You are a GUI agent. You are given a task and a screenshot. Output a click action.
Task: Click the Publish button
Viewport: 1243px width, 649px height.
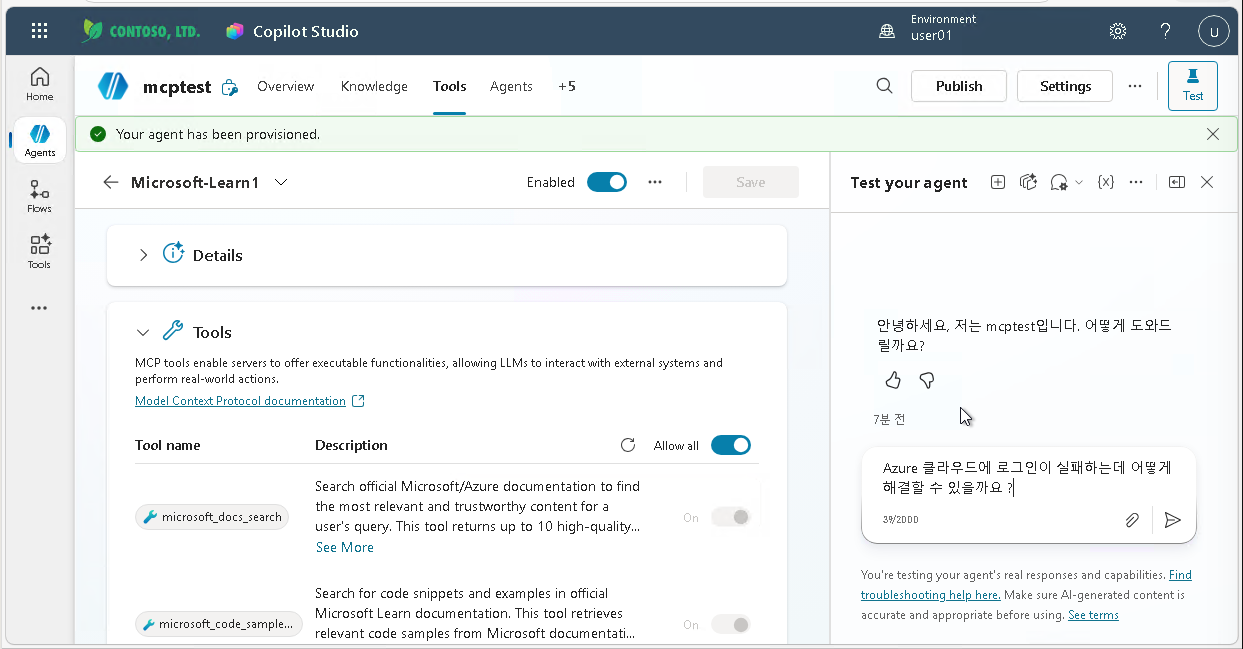tap(959, 86)
